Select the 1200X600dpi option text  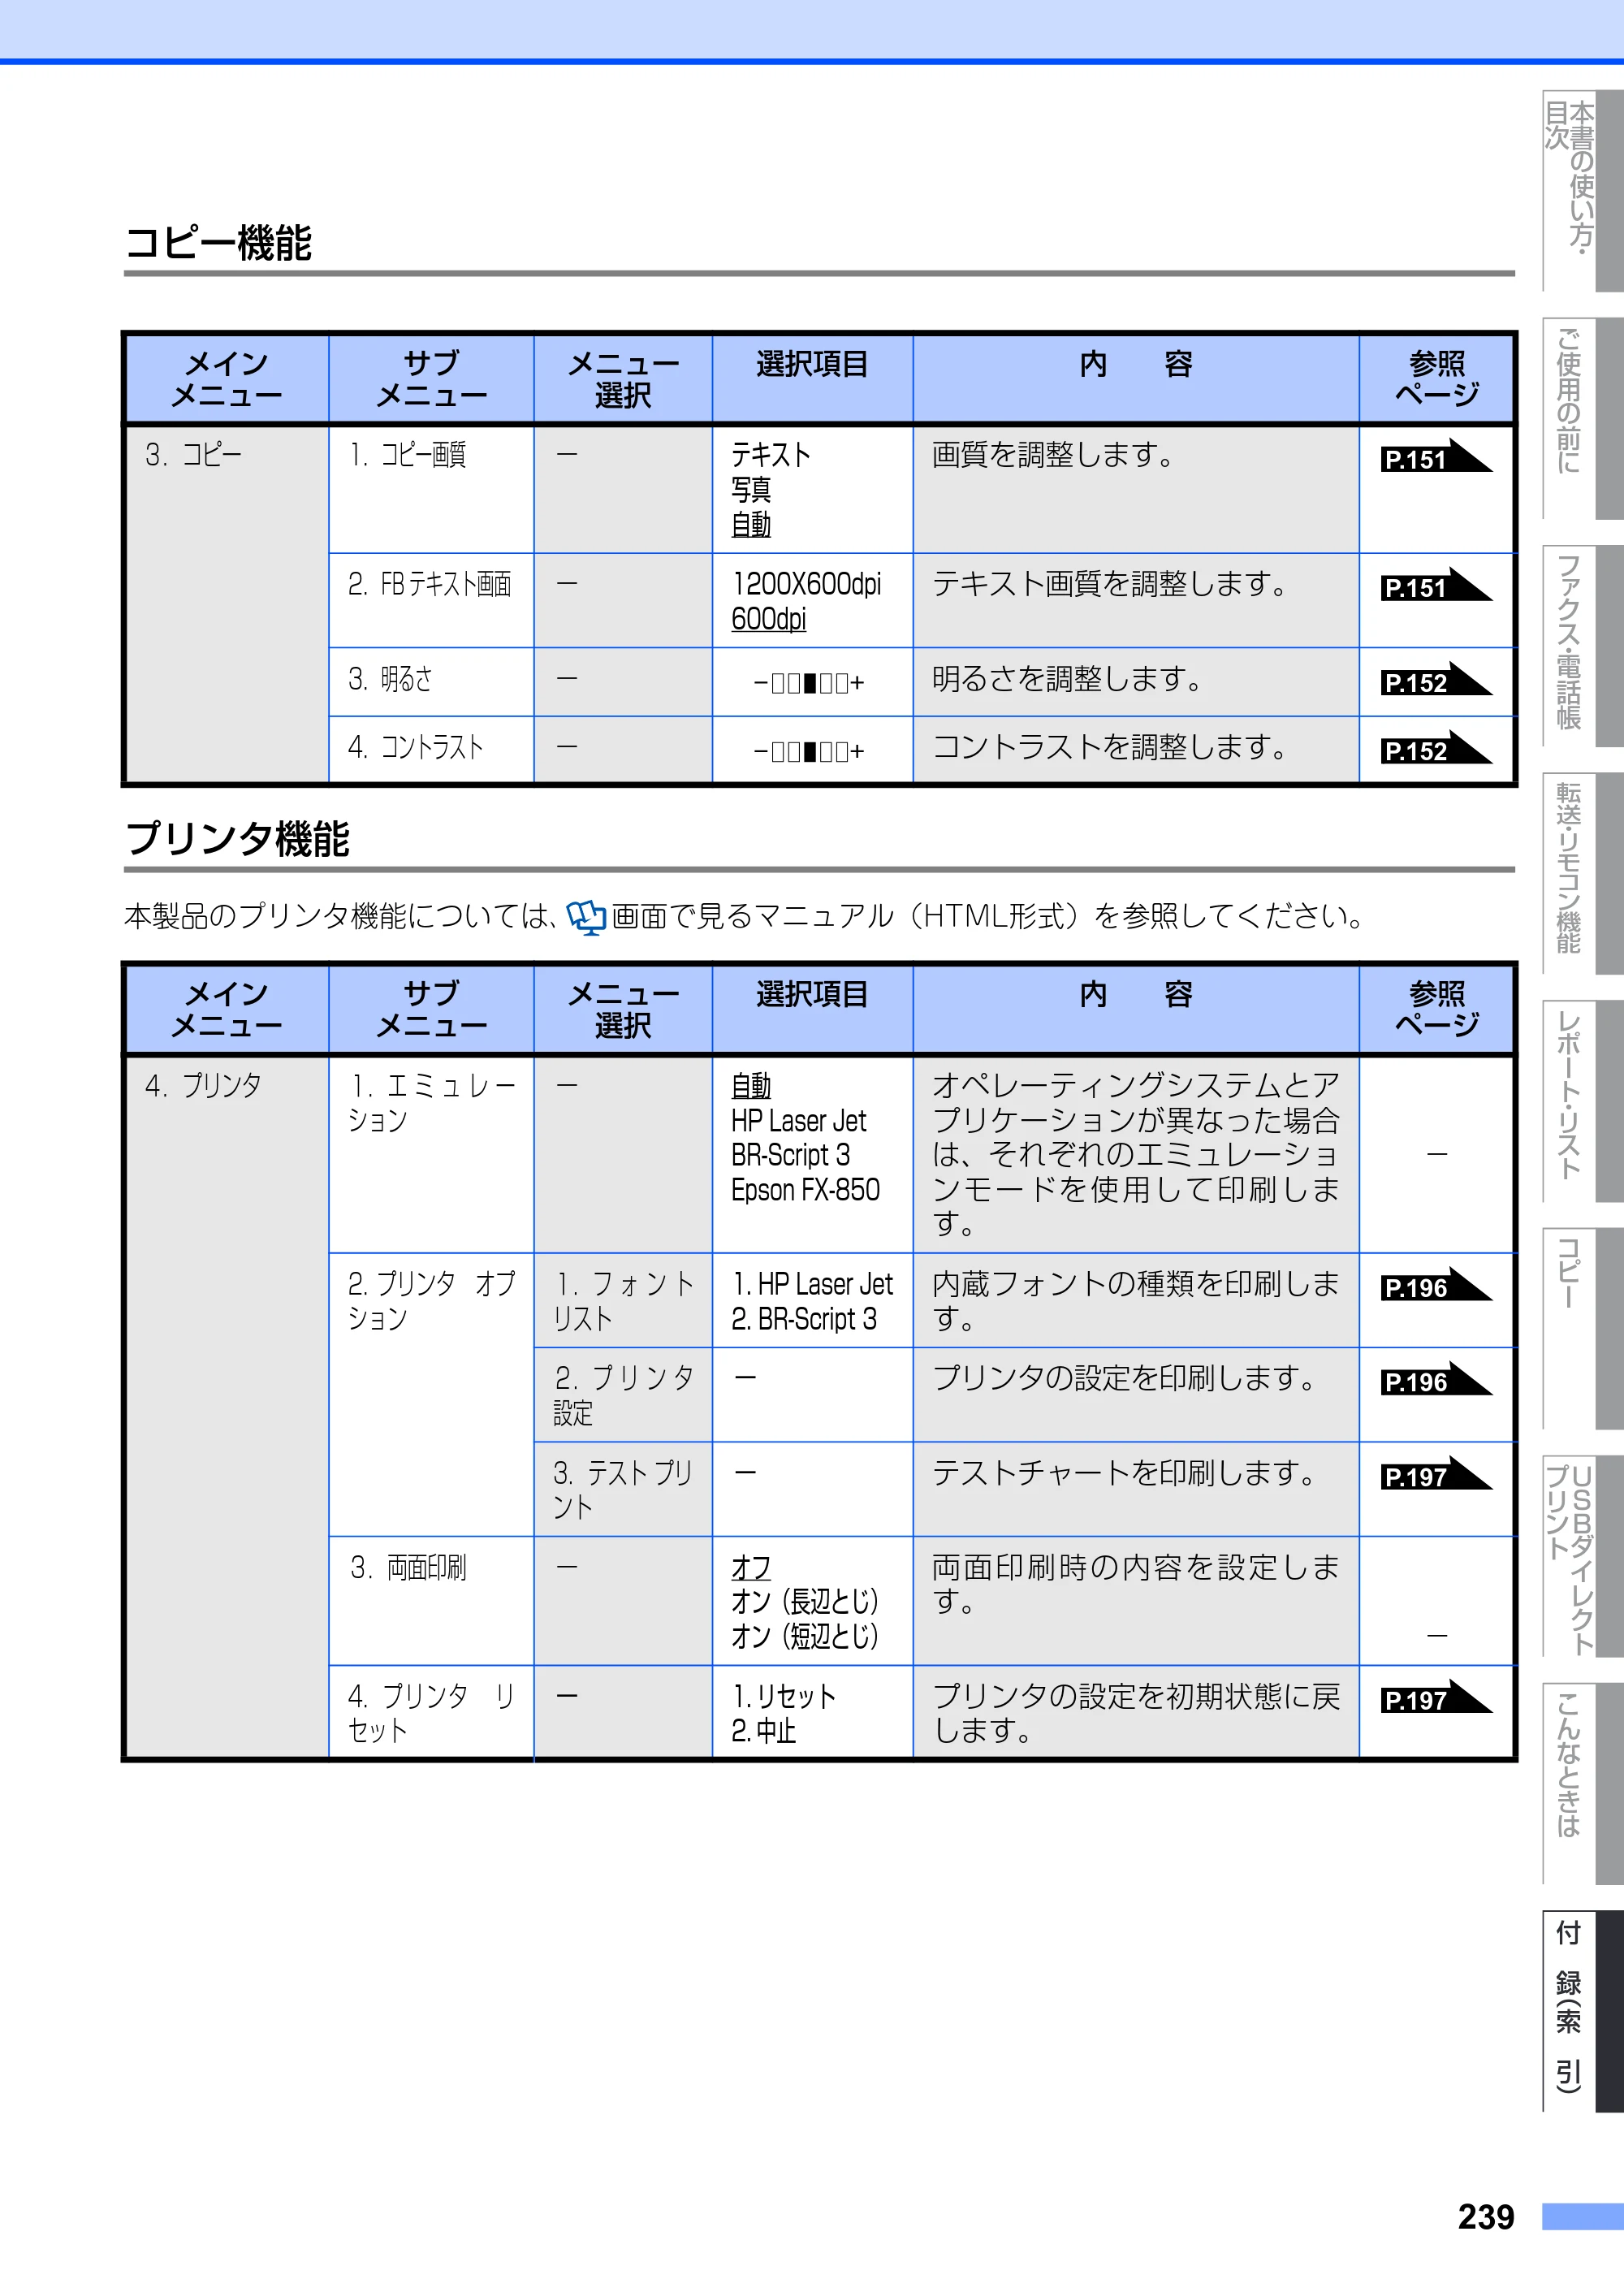807,584
